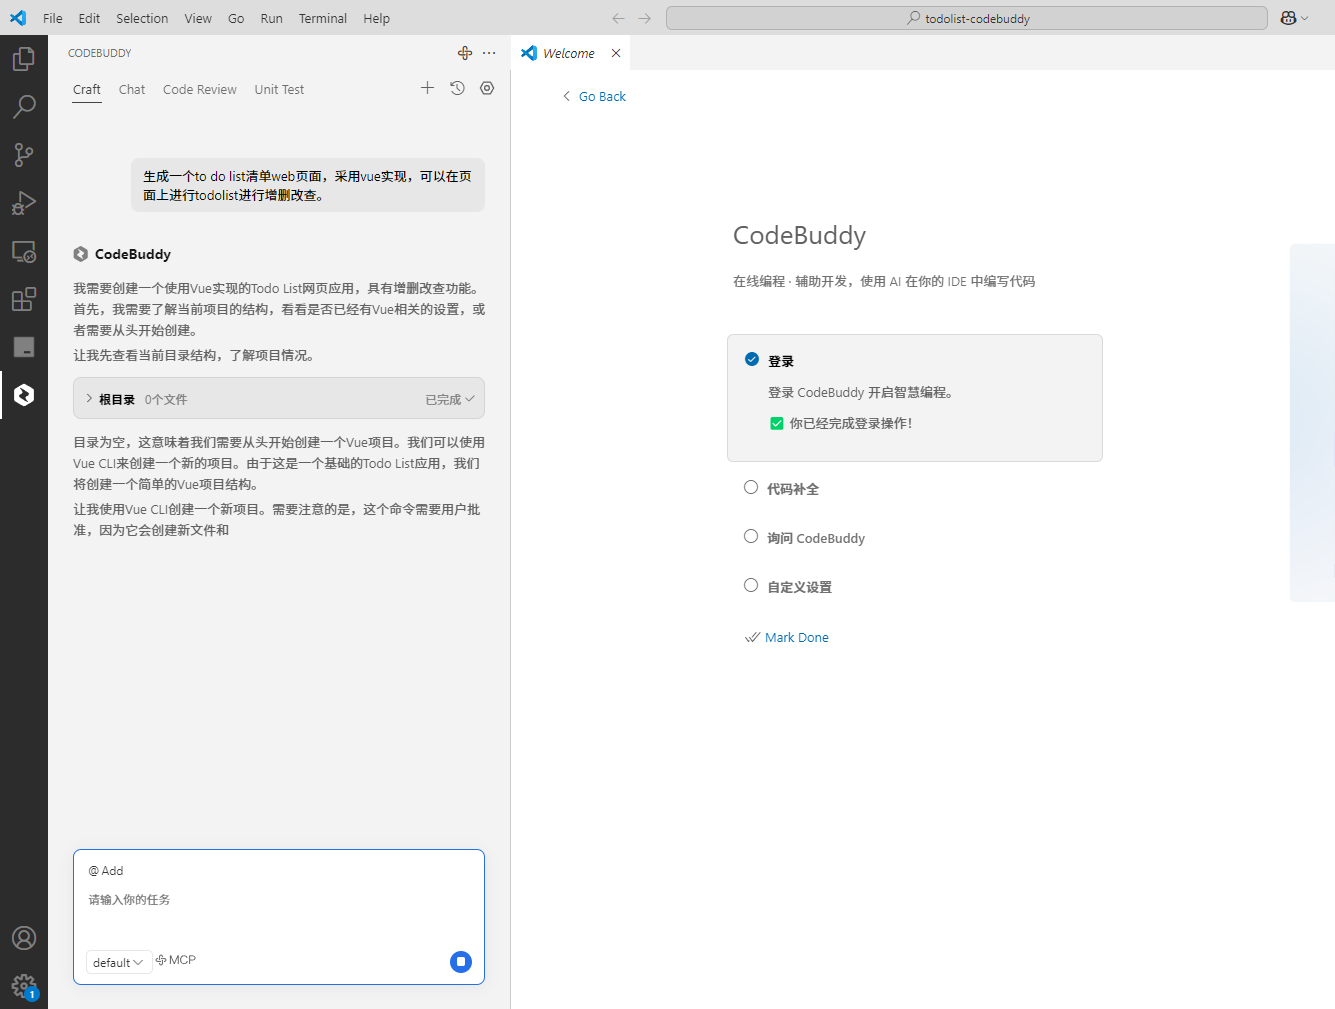Click the VS Code logo in title bar
Screen dimensions: 1335x1009
click(18, 18)
